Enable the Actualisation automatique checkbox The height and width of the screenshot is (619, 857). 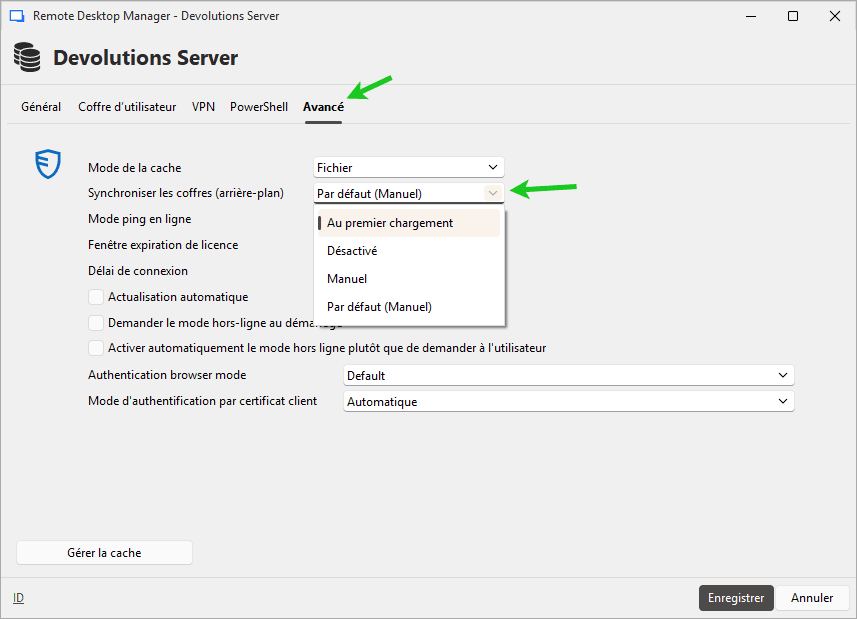click(x=96, y=297)
